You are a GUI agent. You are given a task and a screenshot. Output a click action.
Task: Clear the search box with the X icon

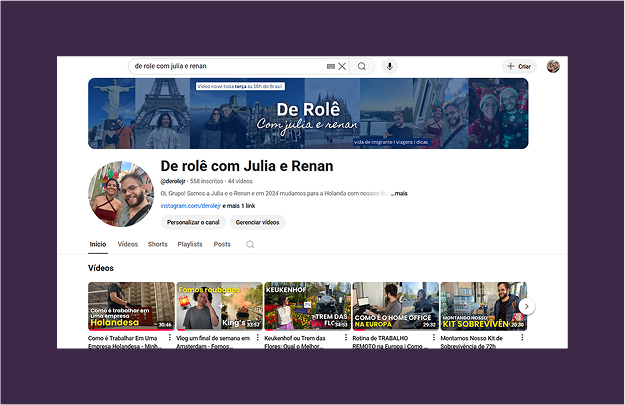coord(342,66)
